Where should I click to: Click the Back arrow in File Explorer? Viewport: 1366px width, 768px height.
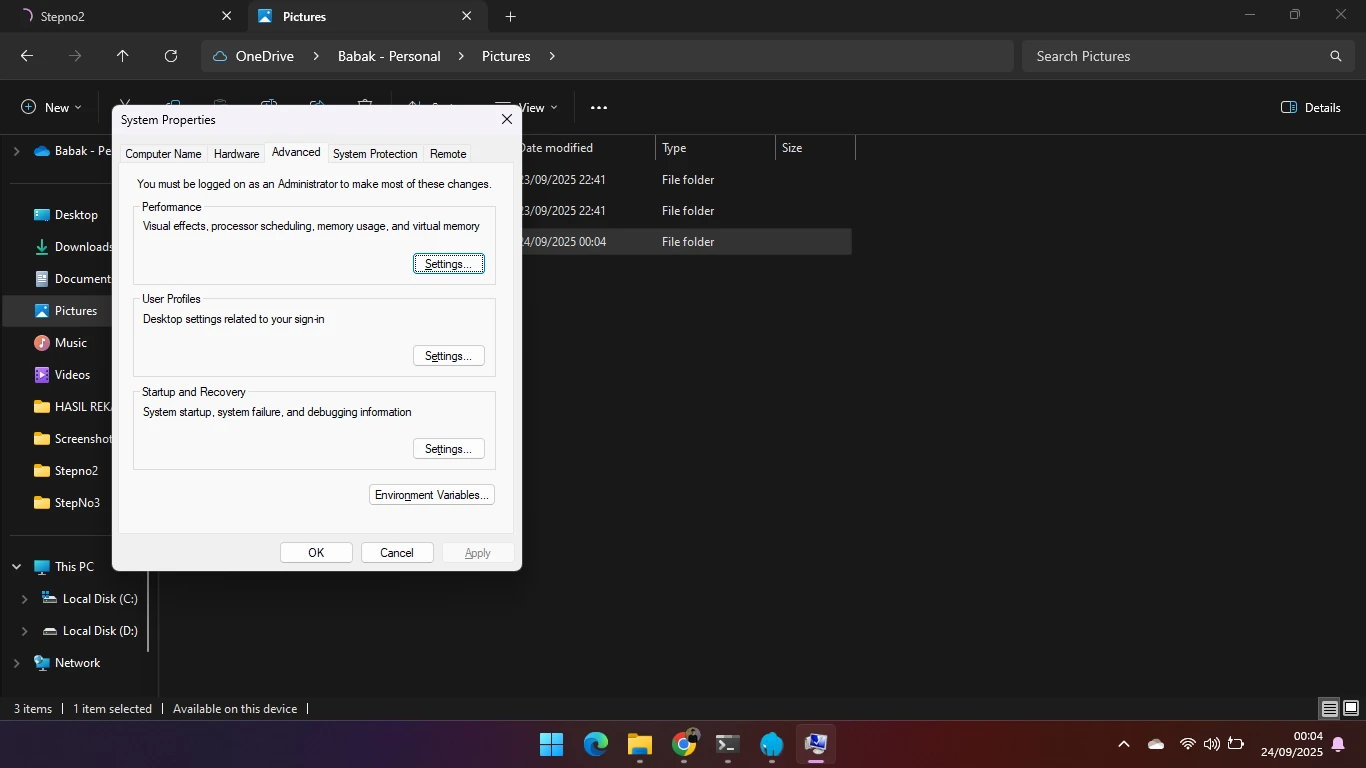tap(27, 56)
